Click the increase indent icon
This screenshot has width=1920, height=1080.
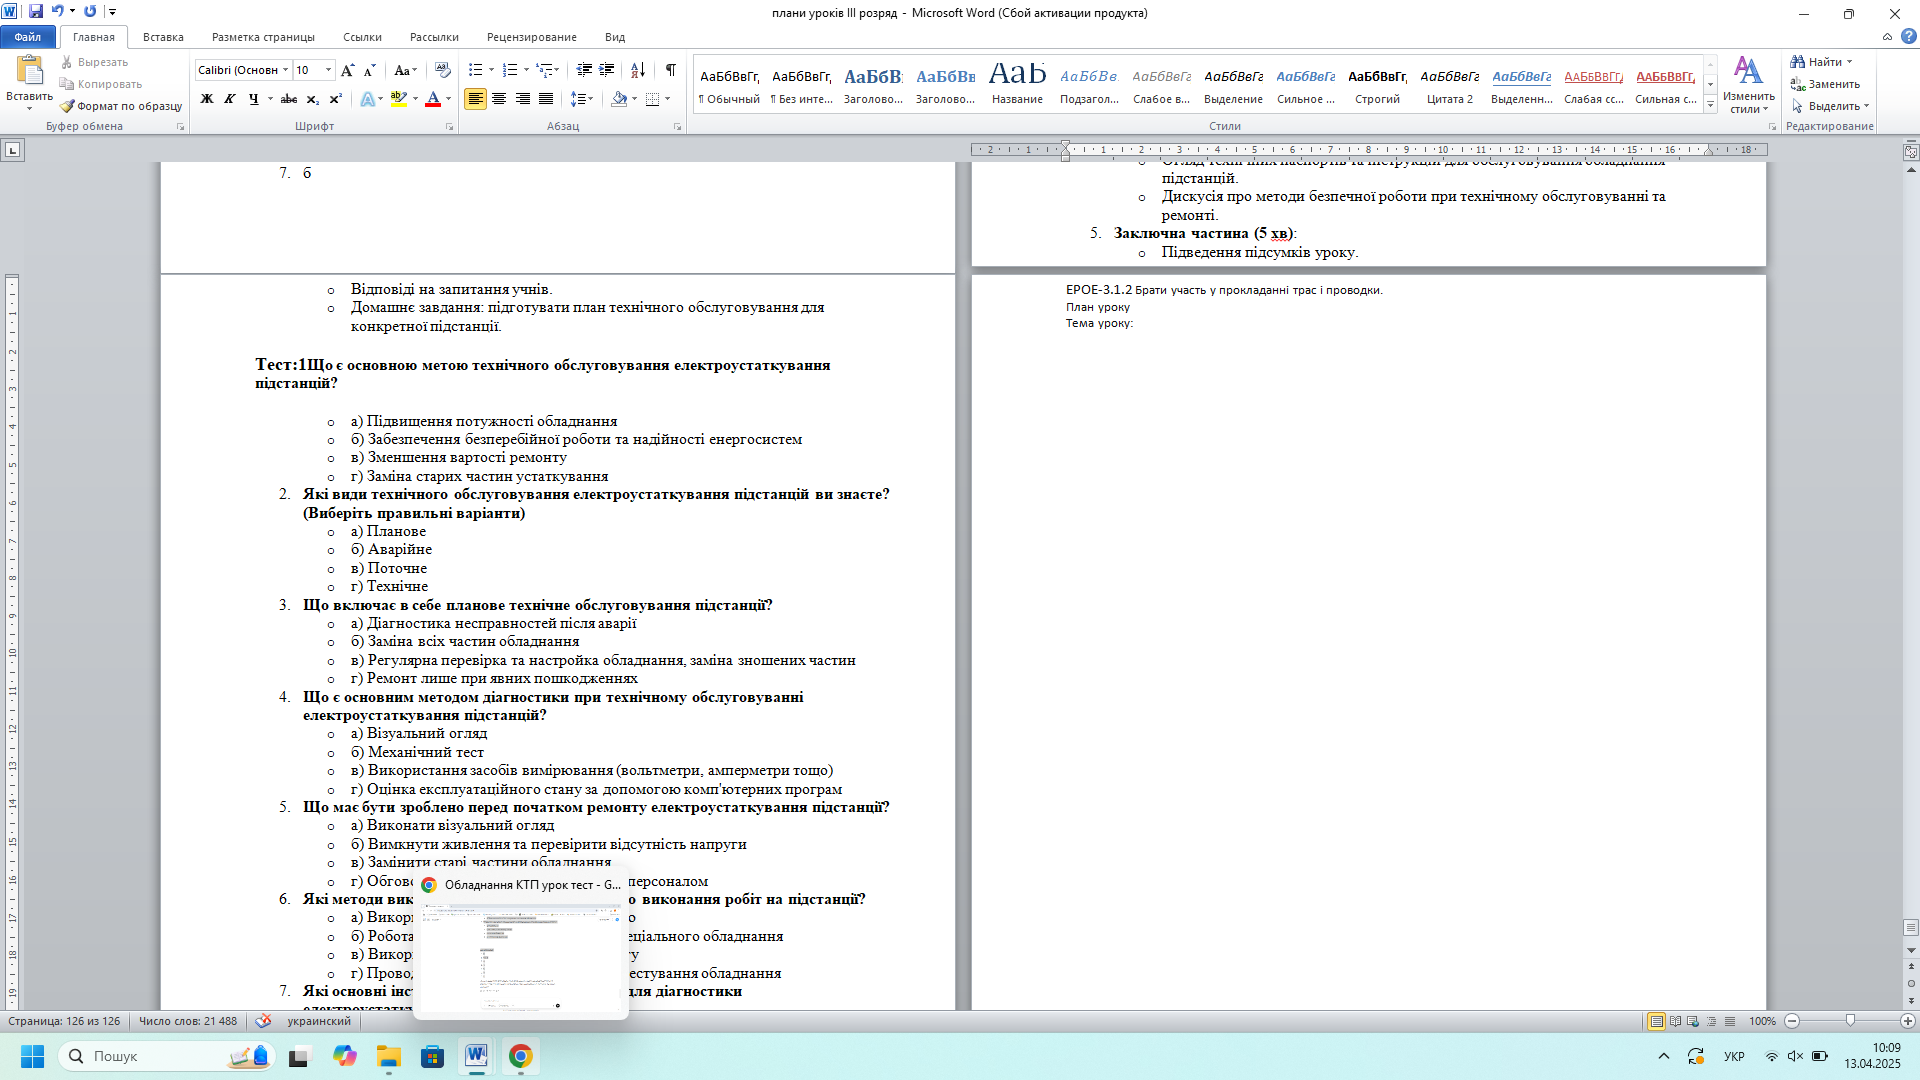pyautogui.click(x=607, y=70)
